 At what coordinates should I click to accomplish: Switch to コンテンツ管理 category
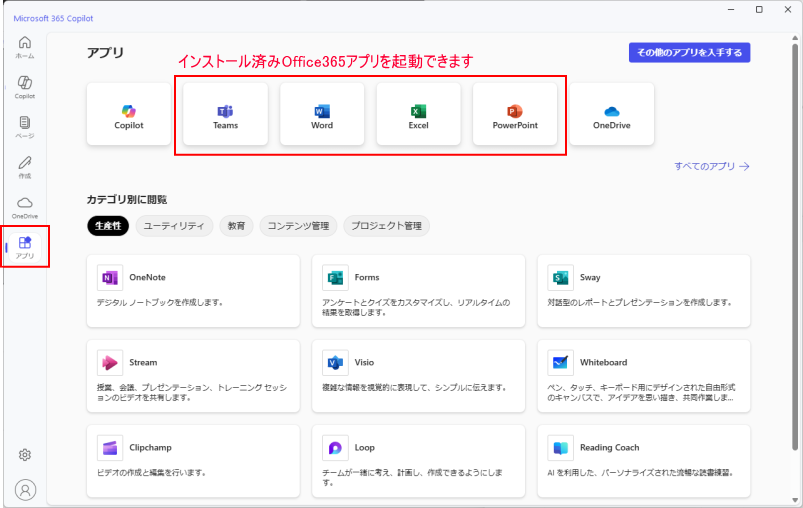(x=298, y=226)
